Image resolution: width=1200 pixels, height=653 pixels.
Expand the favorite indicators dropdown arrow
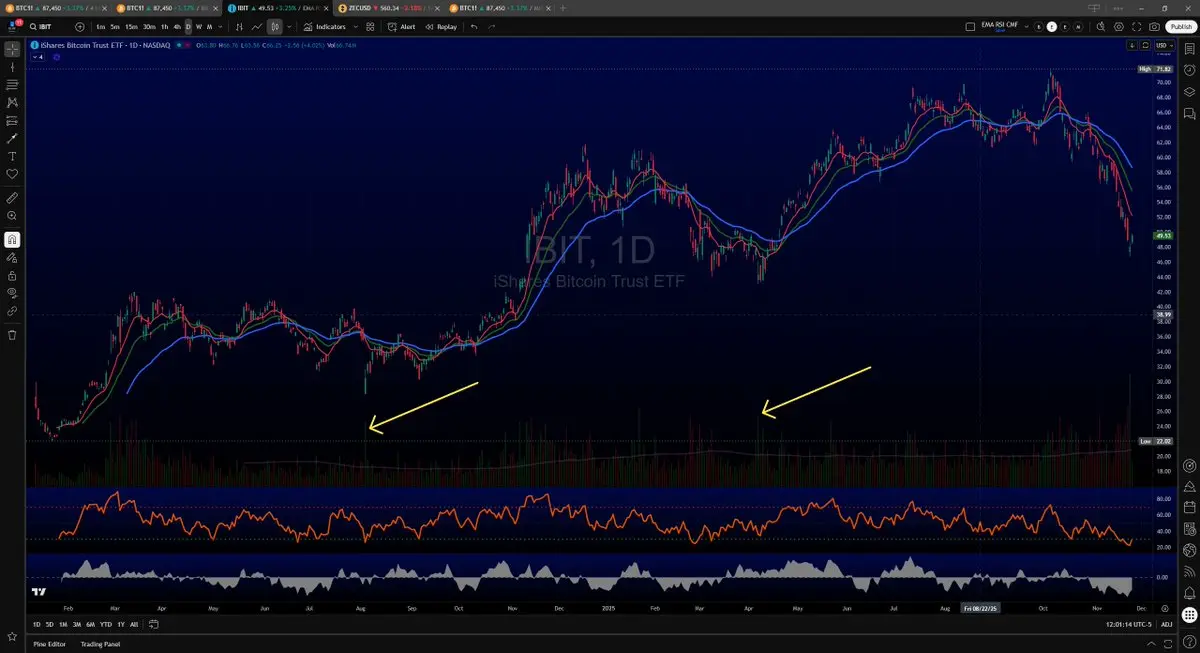point(357,27)
